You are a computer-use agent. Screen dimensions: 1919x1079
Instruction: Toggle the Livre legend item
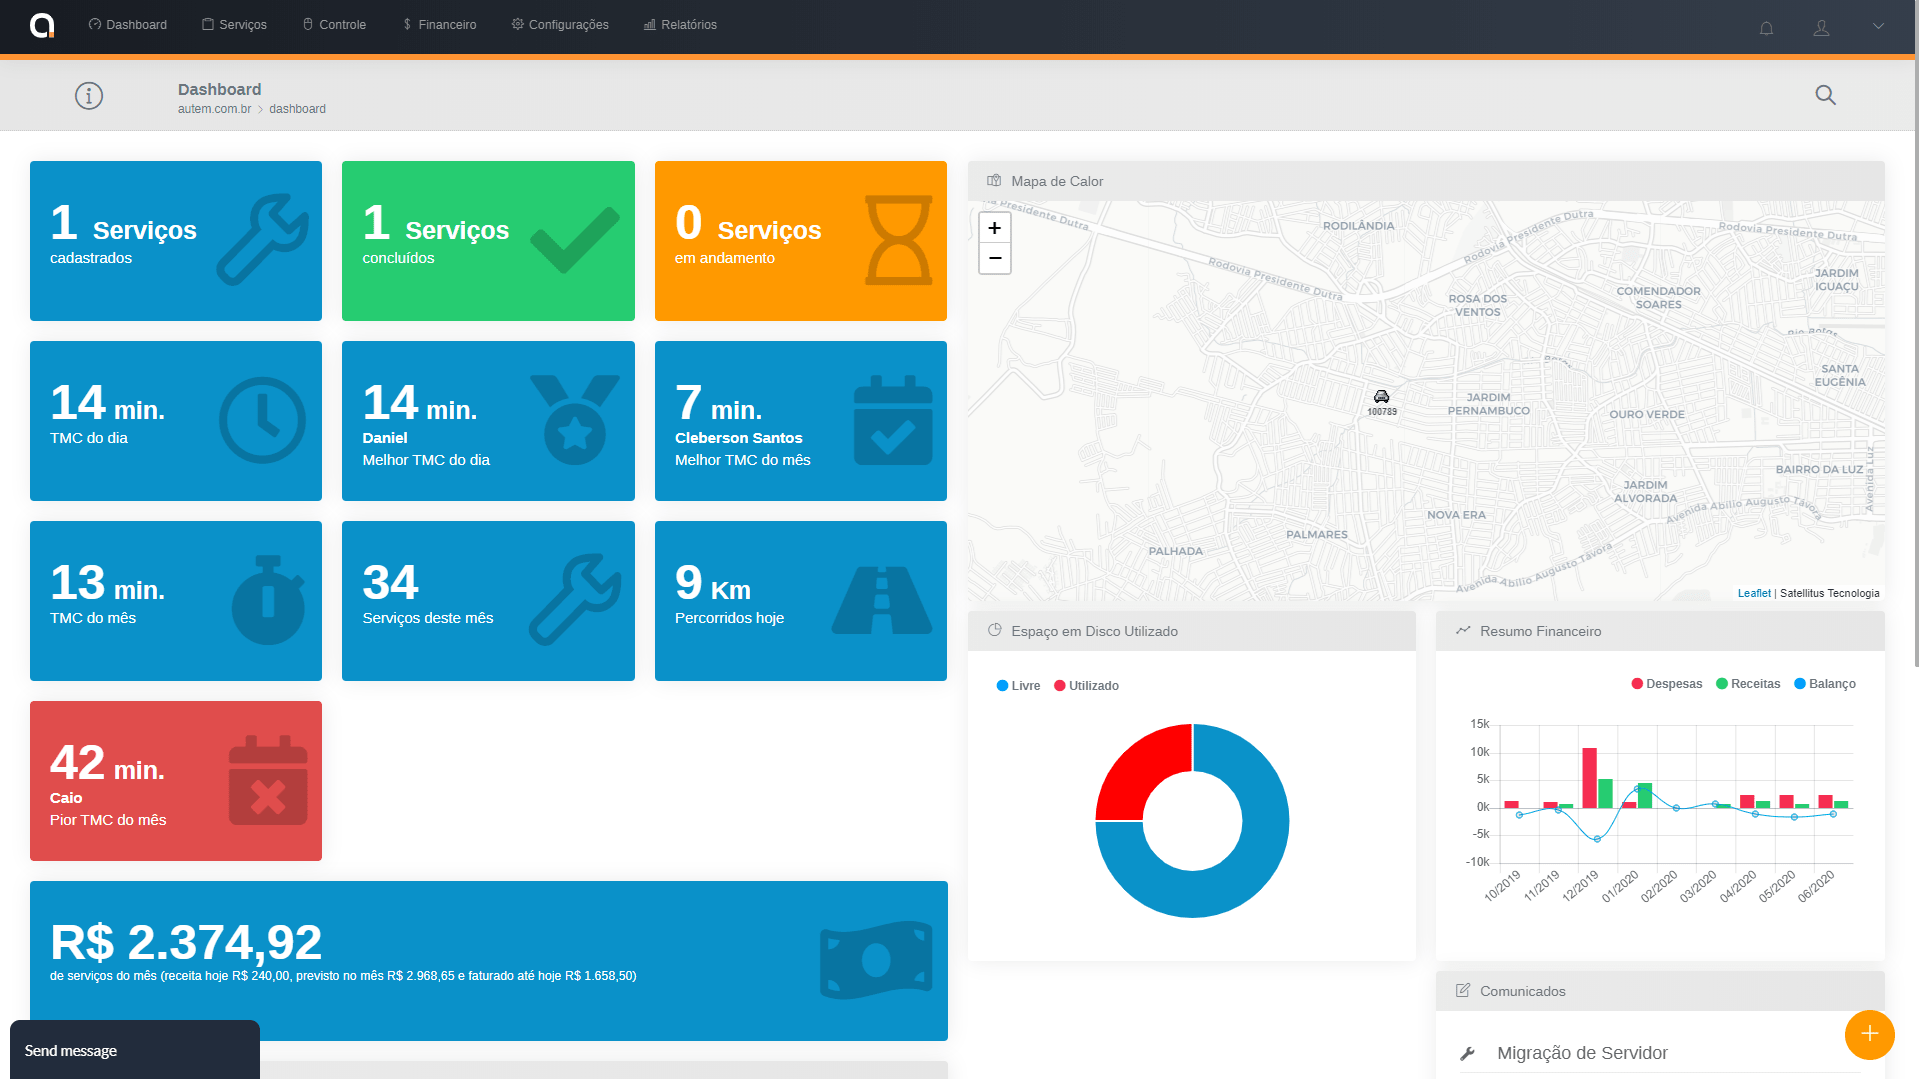(x=1018, y=686)
